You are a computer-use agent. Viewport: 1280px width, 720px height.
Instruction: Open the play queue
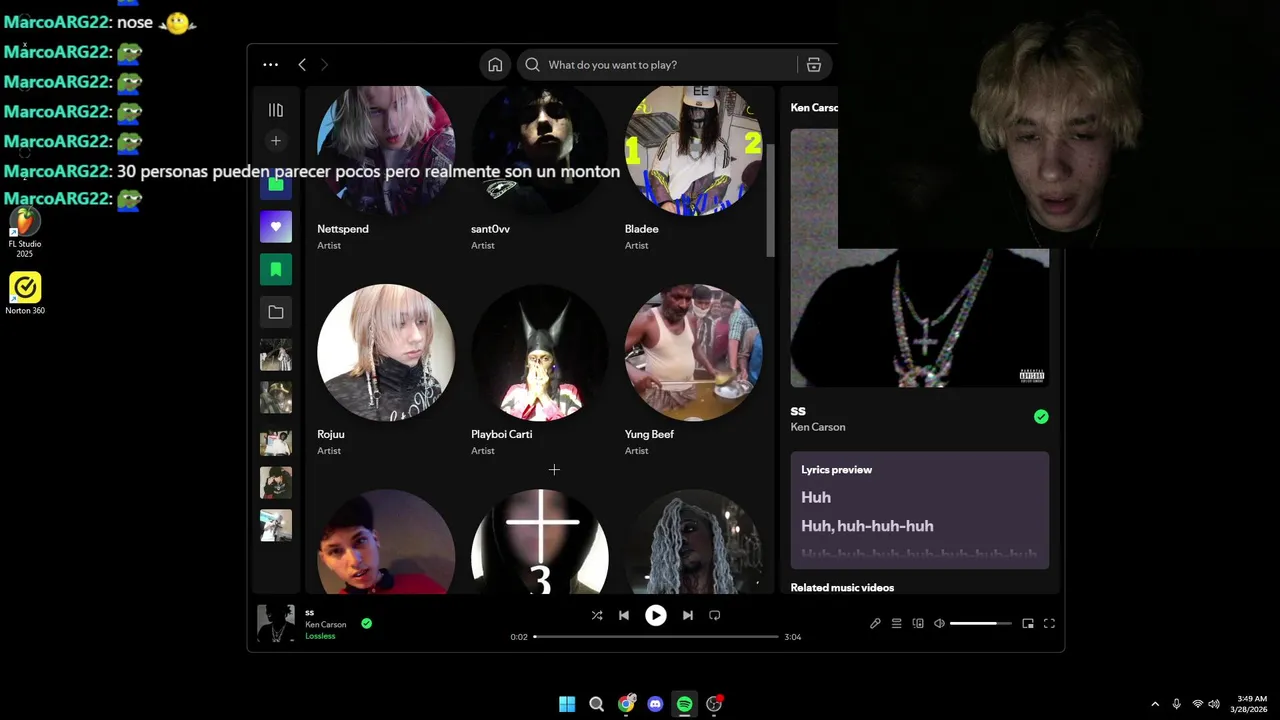pos(897,623)
